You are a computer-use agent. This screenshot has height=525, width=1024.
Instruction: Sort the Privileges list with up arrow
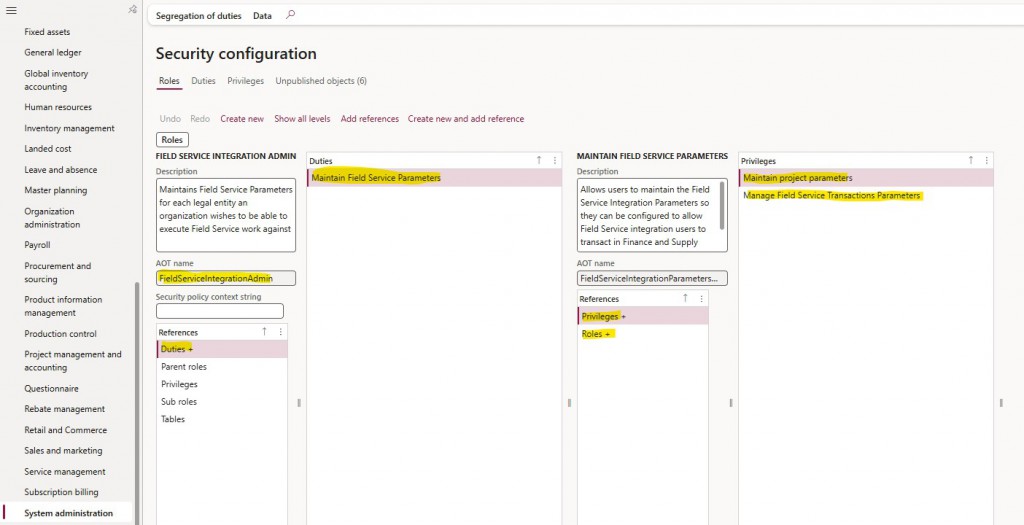click(x=970, y=160)
